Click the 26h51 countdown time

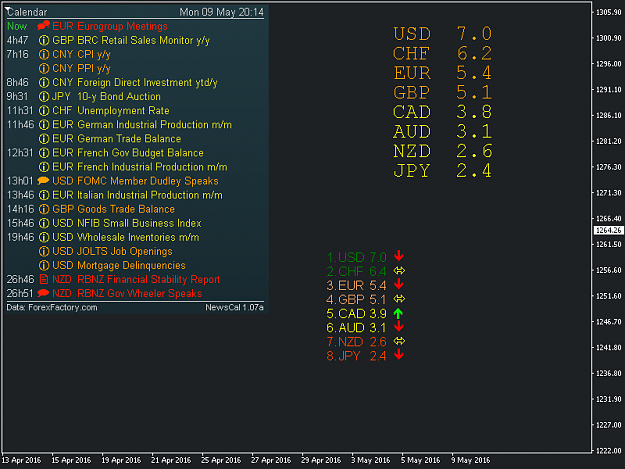click(20, 293)
